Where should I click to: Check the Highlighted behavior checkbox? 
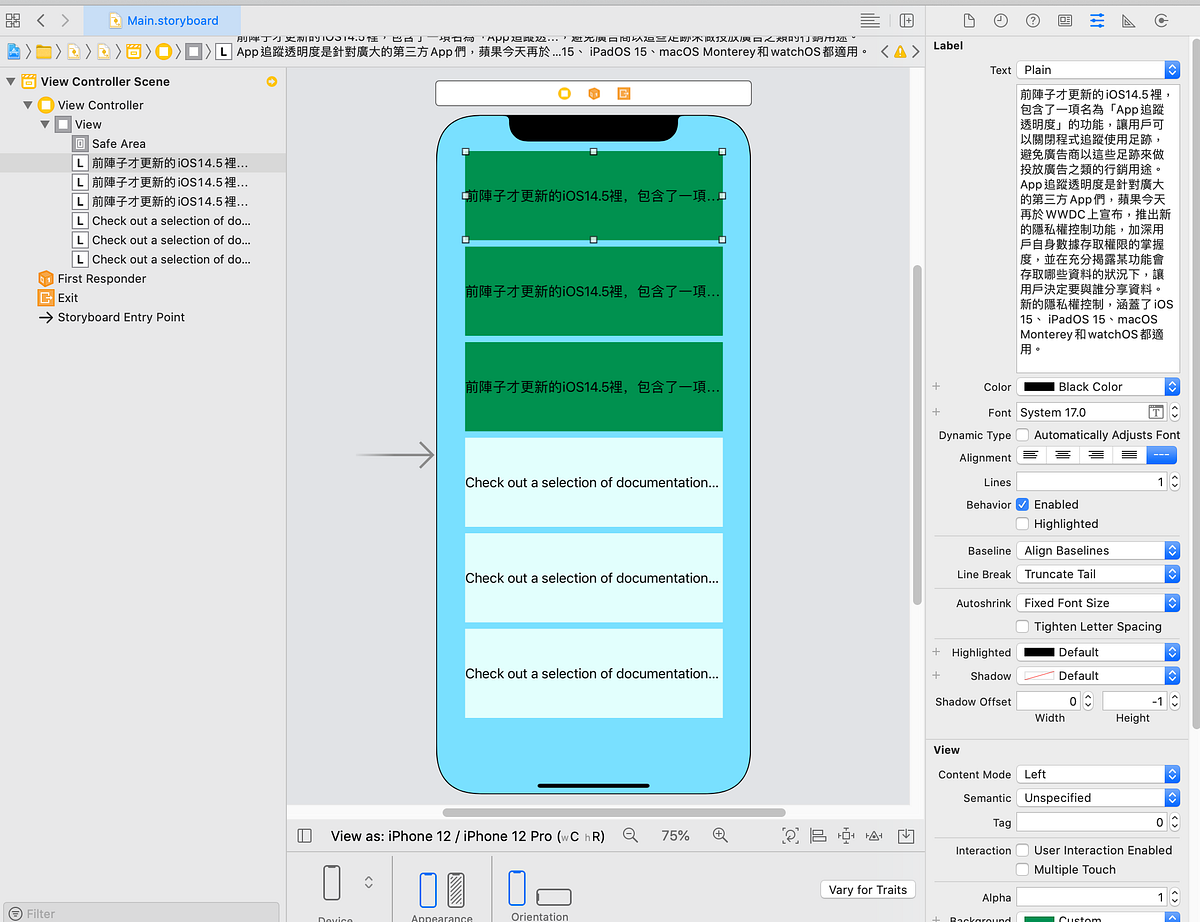coord(1022,523)
